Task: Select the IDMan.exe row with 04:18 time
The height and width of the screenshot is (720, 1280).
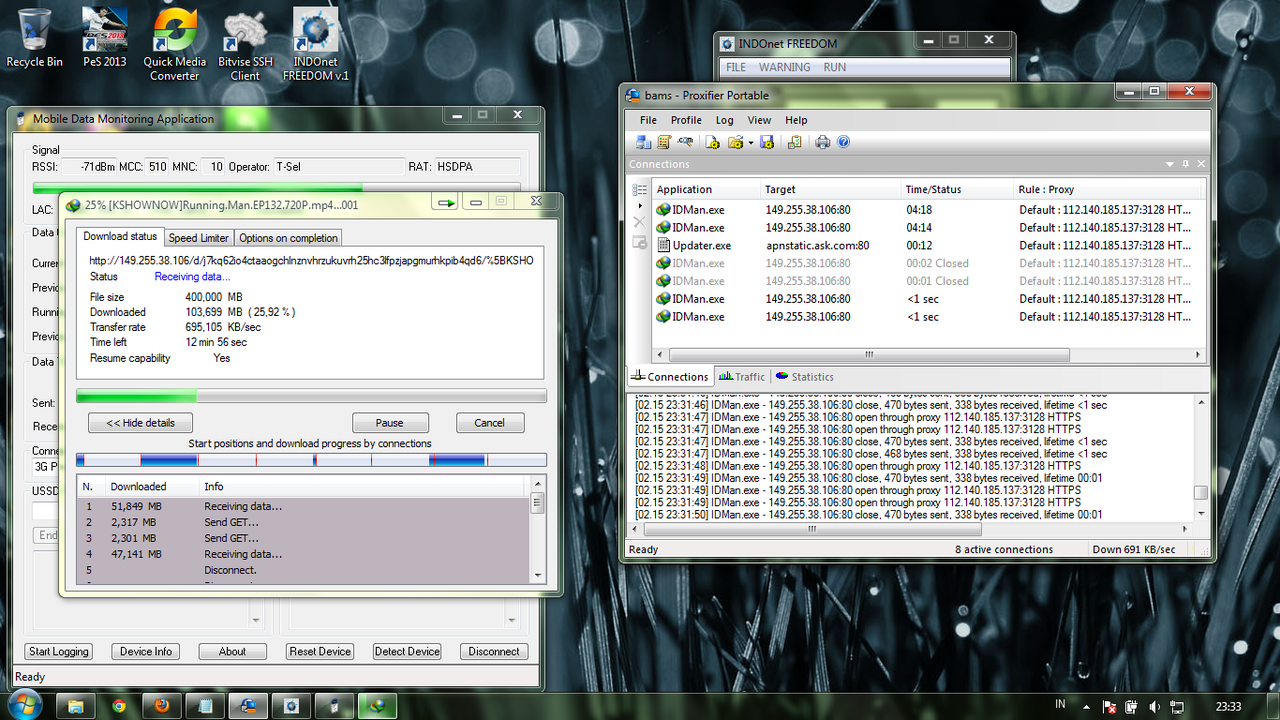Action: 928,210
